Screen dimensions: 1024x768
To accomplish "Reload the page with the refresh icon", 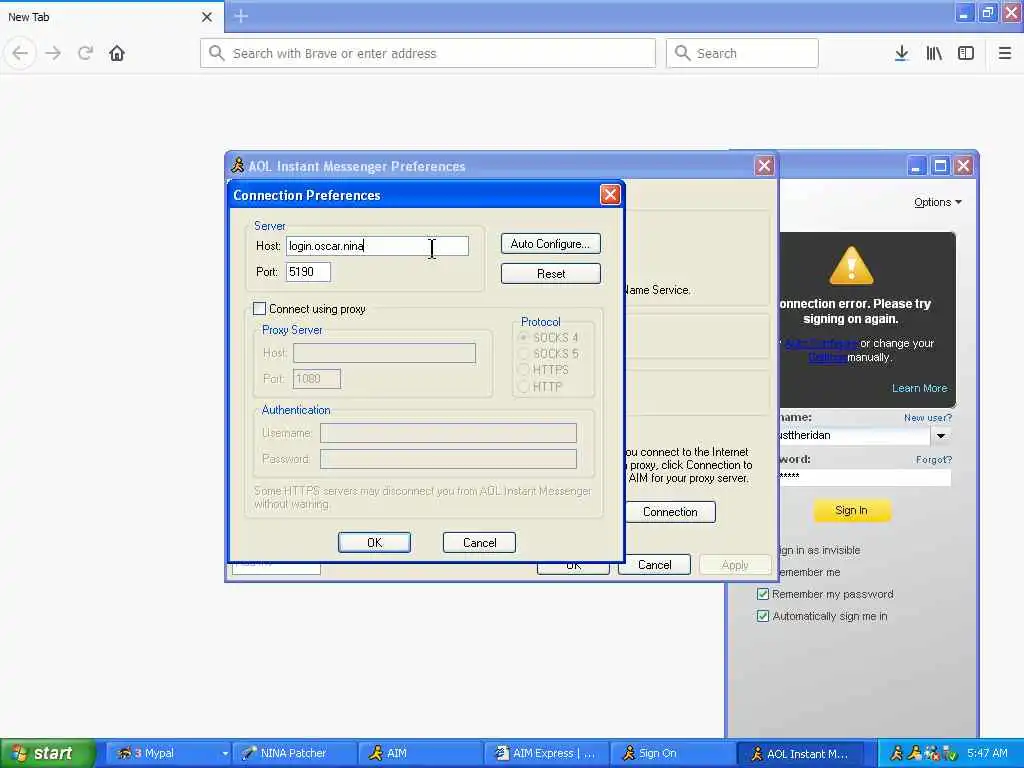I will [85, 53].
